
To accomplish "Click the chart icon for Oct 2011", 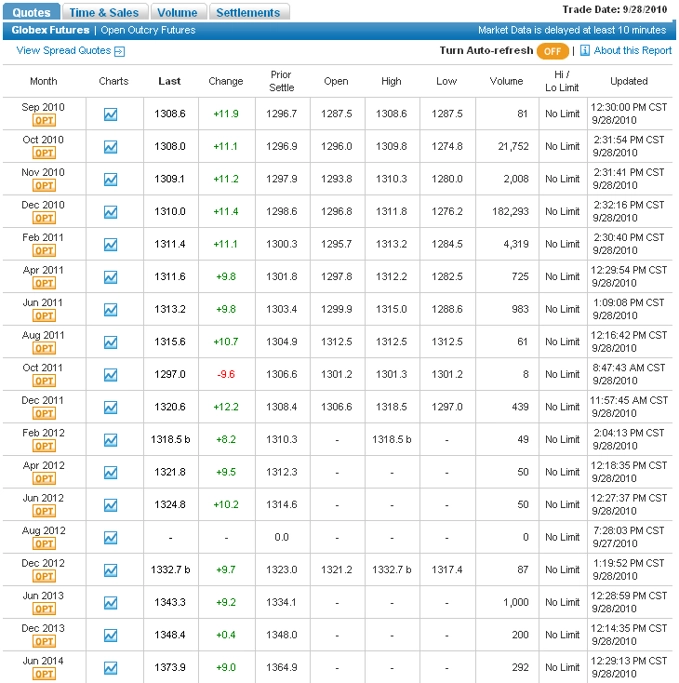I will [x=110, y=374].
